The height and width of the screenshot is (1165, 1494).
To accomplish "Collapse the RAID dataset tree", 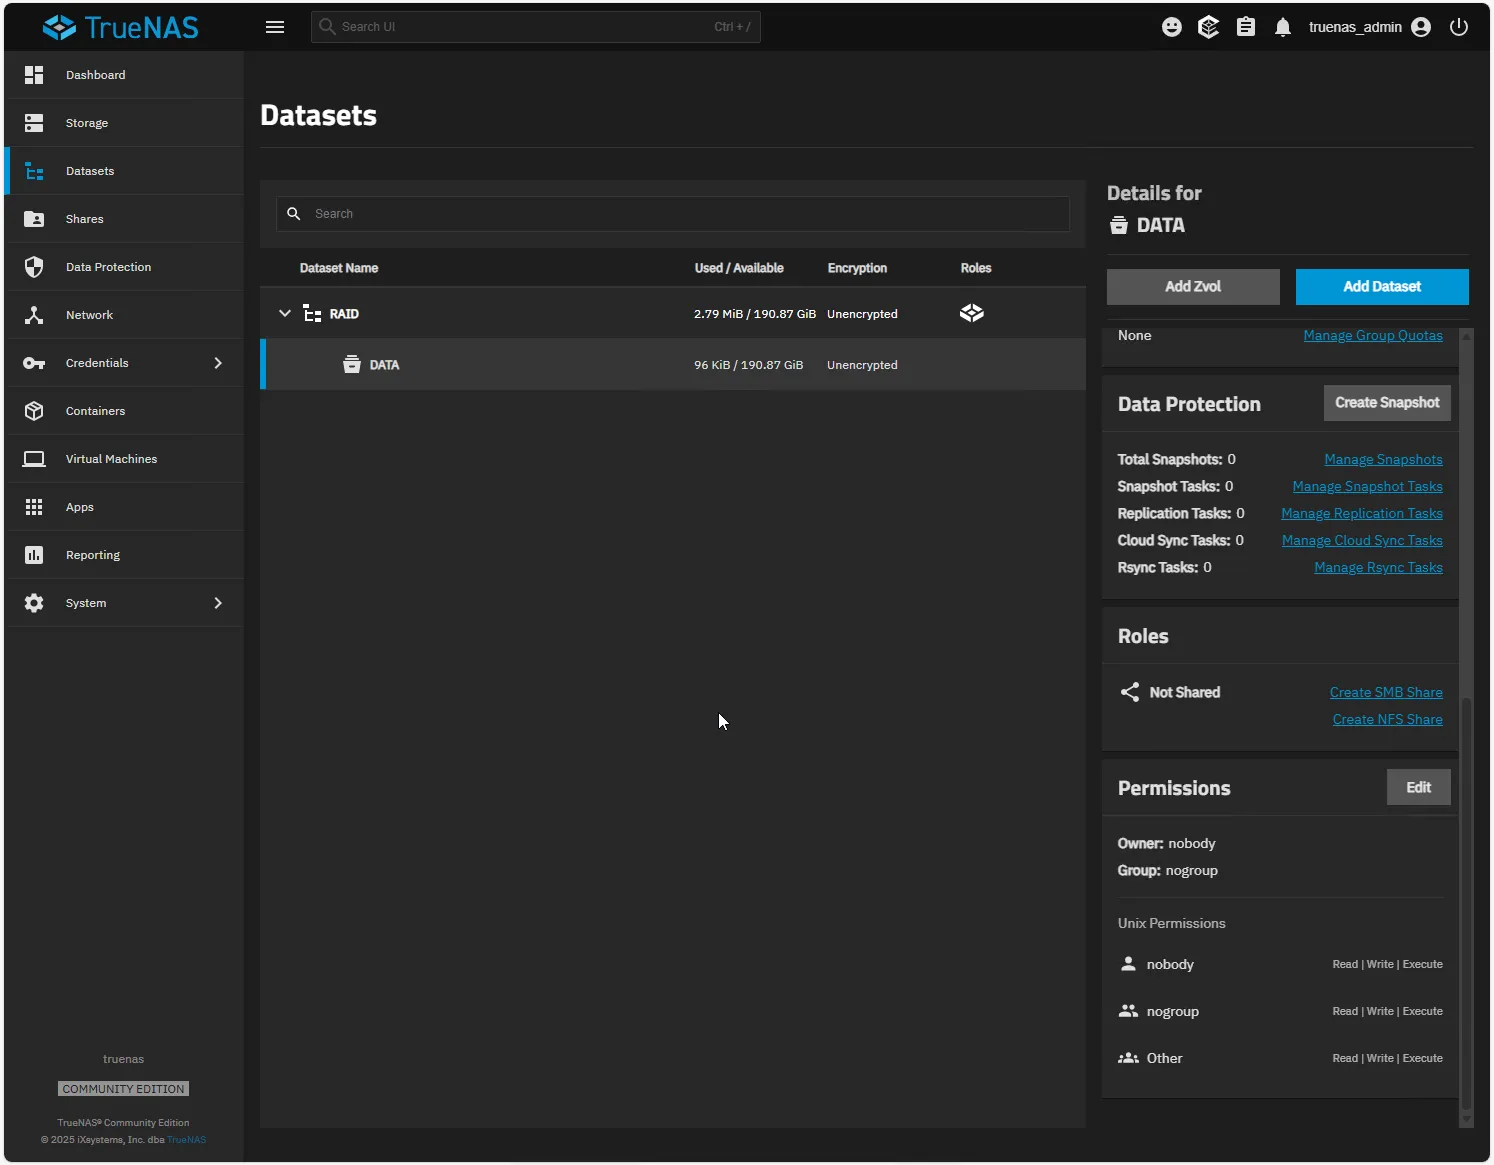I will coord(285,314).
